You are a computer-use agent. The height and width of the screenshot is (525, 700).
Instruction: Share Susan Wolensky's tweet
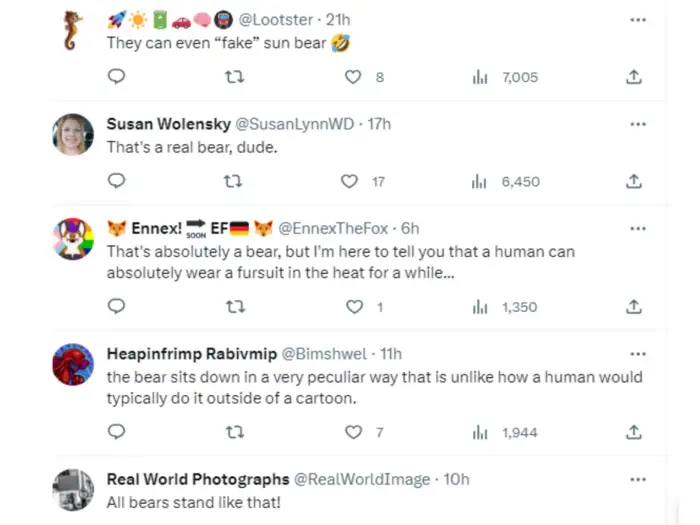pos(633,181)
